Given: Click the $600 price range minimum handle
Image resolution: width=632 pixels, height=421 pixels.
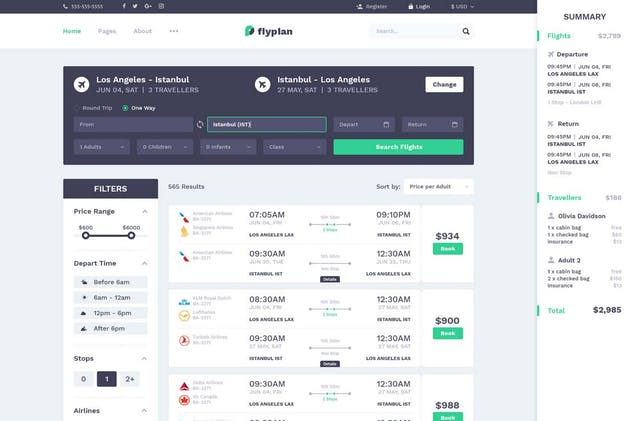Looking at the screenshot, I should [x=85, y=236].
